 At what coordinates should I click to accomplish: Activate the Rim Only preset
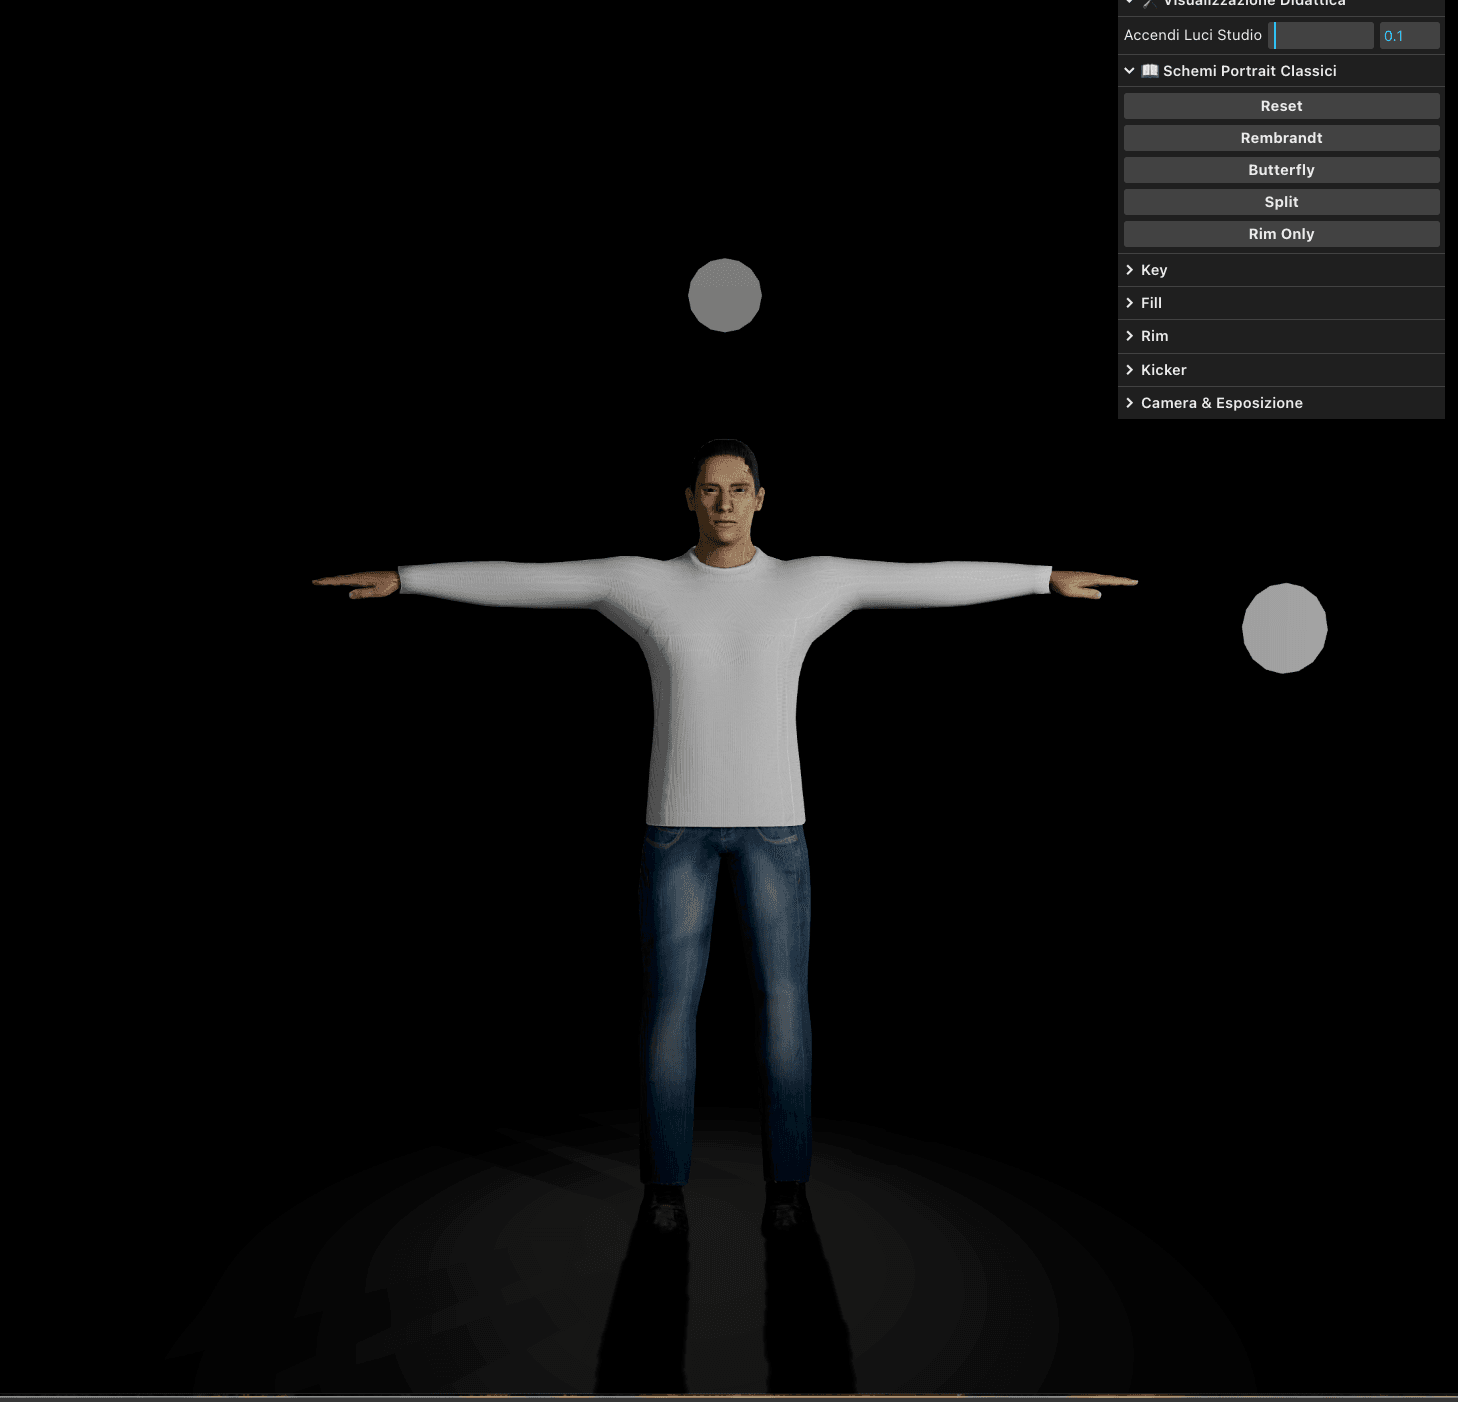coord(1281,234)
